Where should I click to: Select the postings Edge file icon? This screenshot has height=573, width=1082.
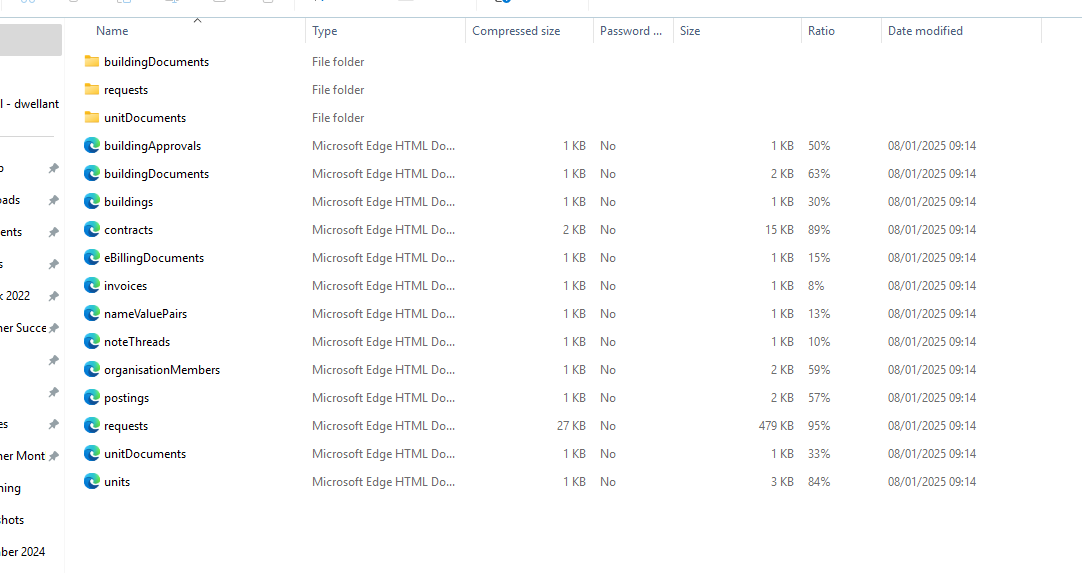[92, 398]
